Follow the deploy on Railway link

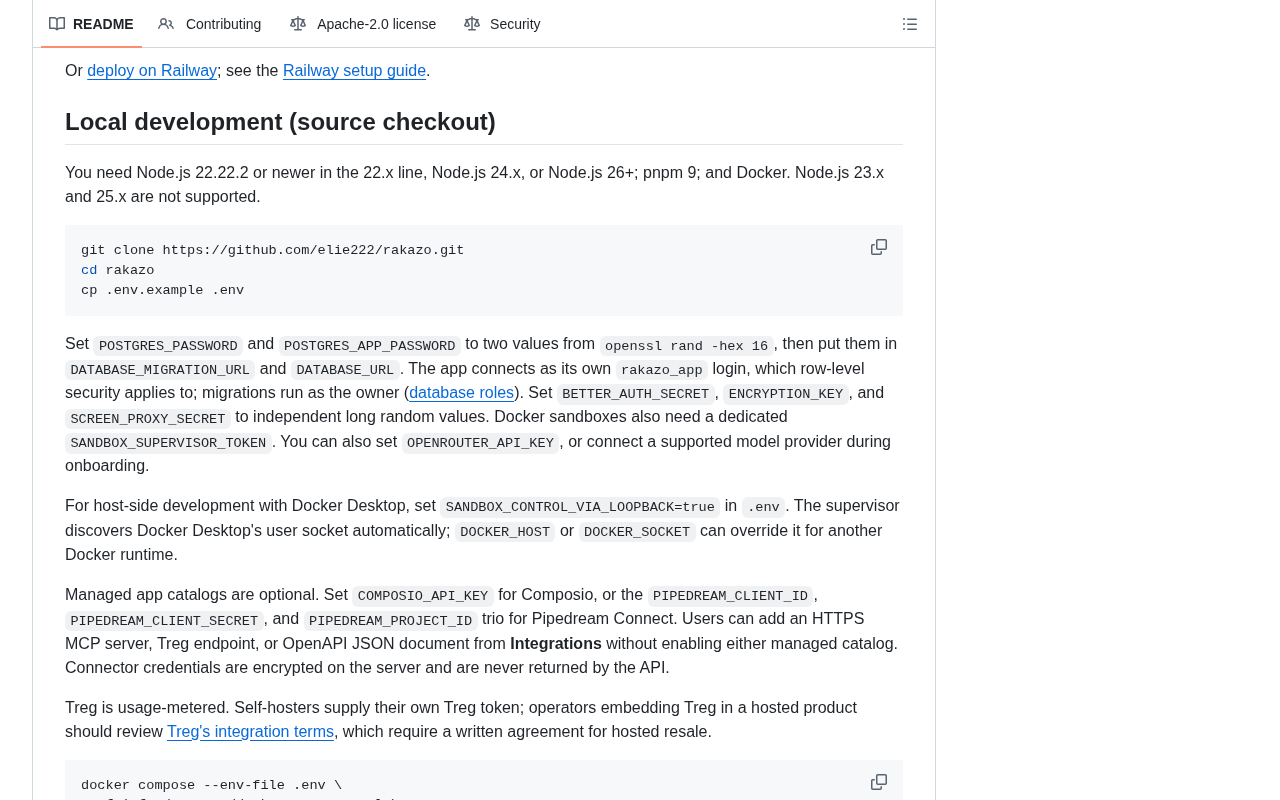coord(152,71)
